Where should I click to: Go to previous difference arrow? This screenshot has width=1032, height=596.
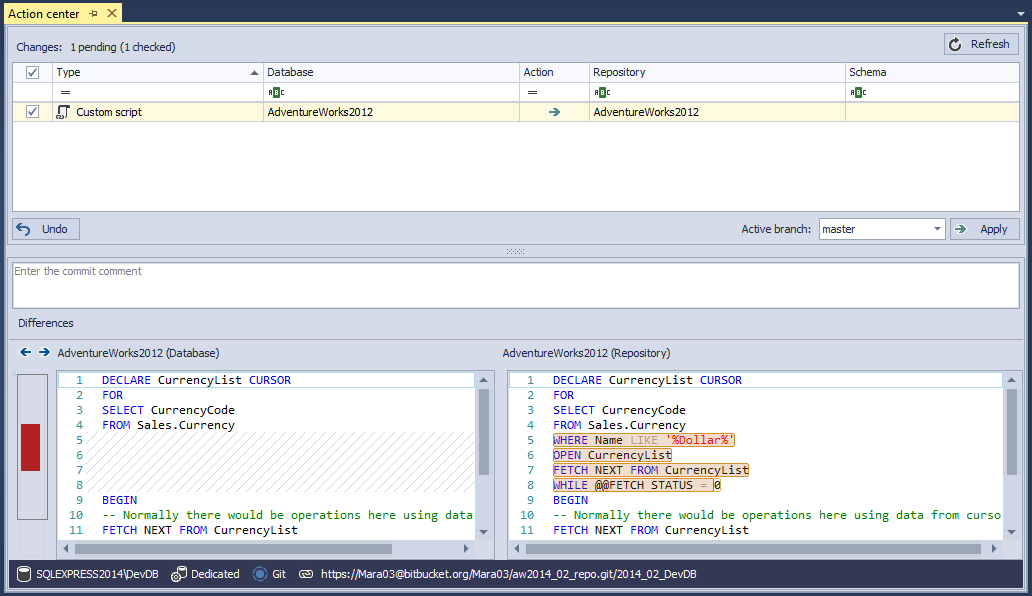pyautogui.click(x=26, y=352)
